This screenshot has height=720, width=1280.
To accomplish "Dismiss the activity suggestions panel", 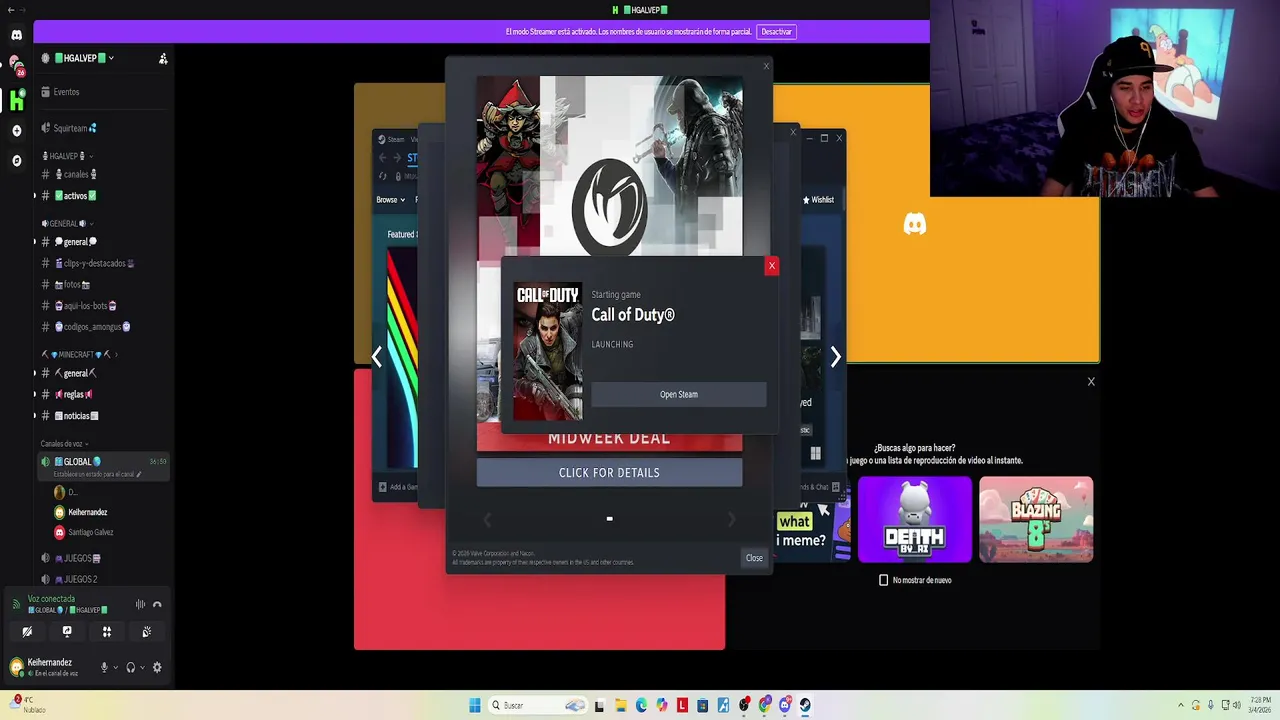I will [x=1091, y=382].
